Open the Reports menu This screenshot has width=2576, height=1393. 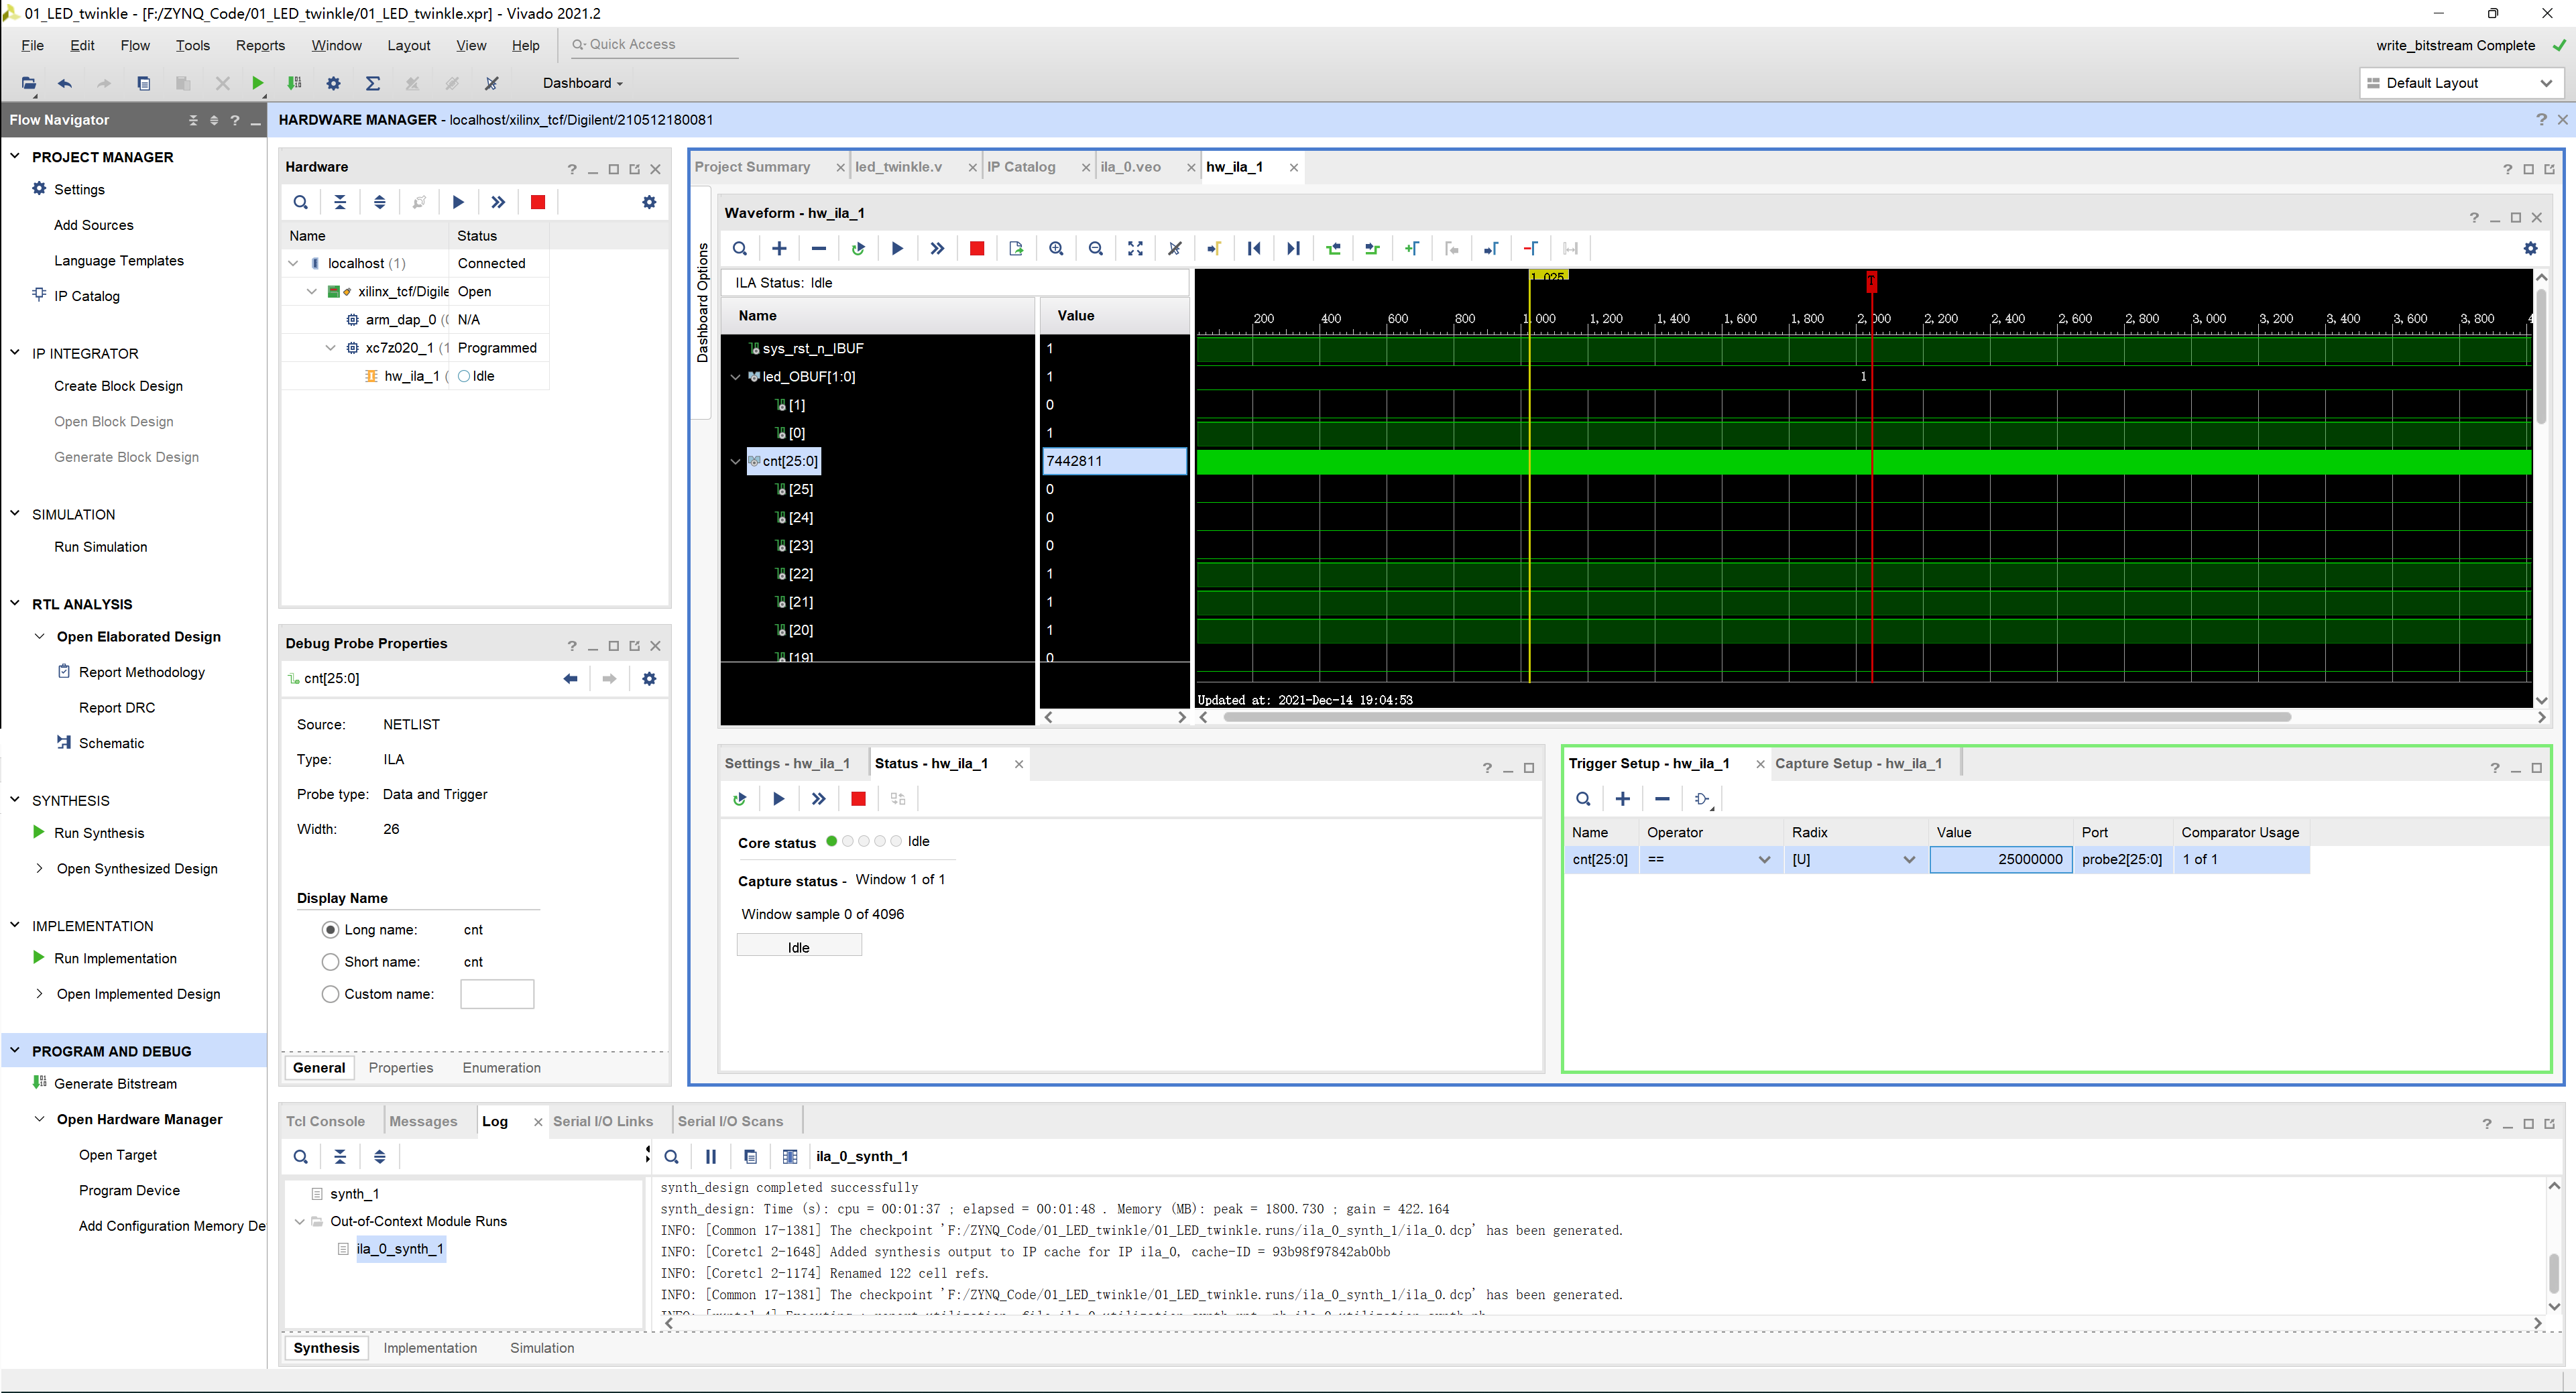click(x=260, y=45)
